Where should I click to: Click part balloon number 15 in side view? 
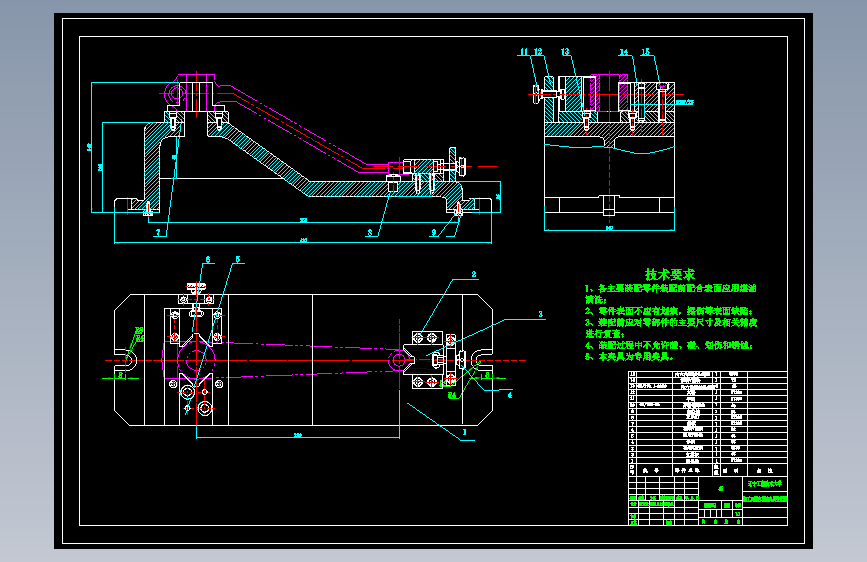[645, 52]
